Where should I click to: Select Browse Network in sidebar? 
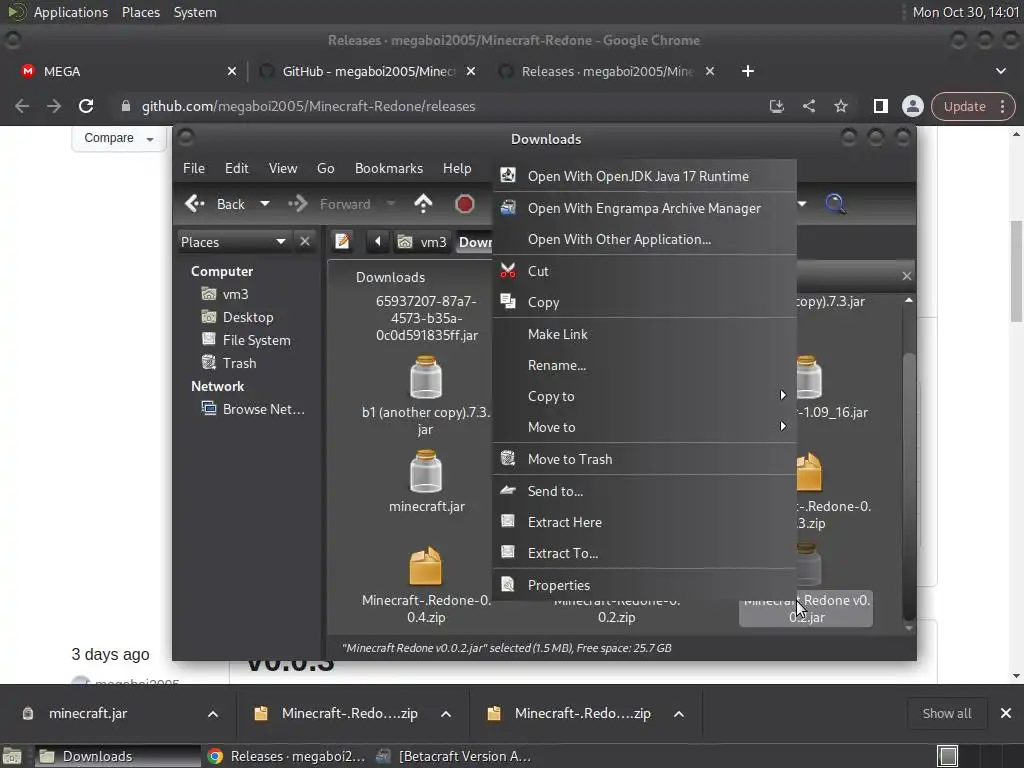point(253,409)
